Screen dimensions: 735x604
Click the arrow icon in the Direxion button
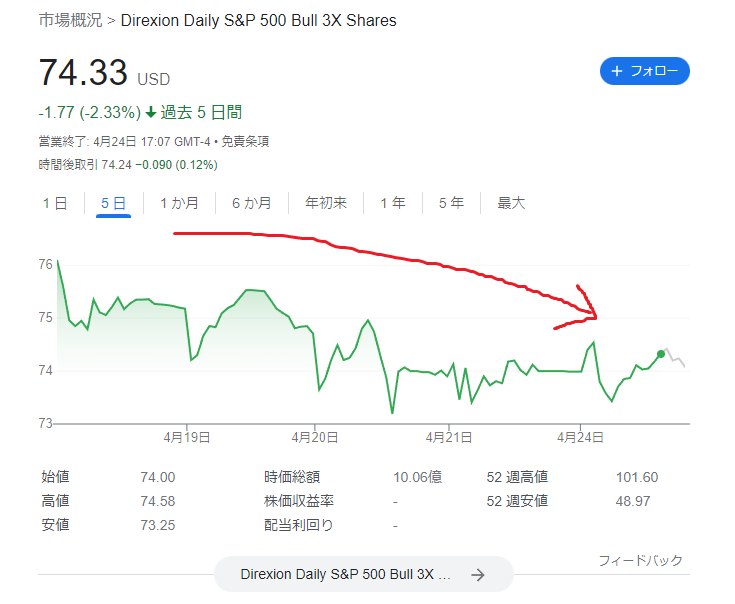click(x=478, y=574)
